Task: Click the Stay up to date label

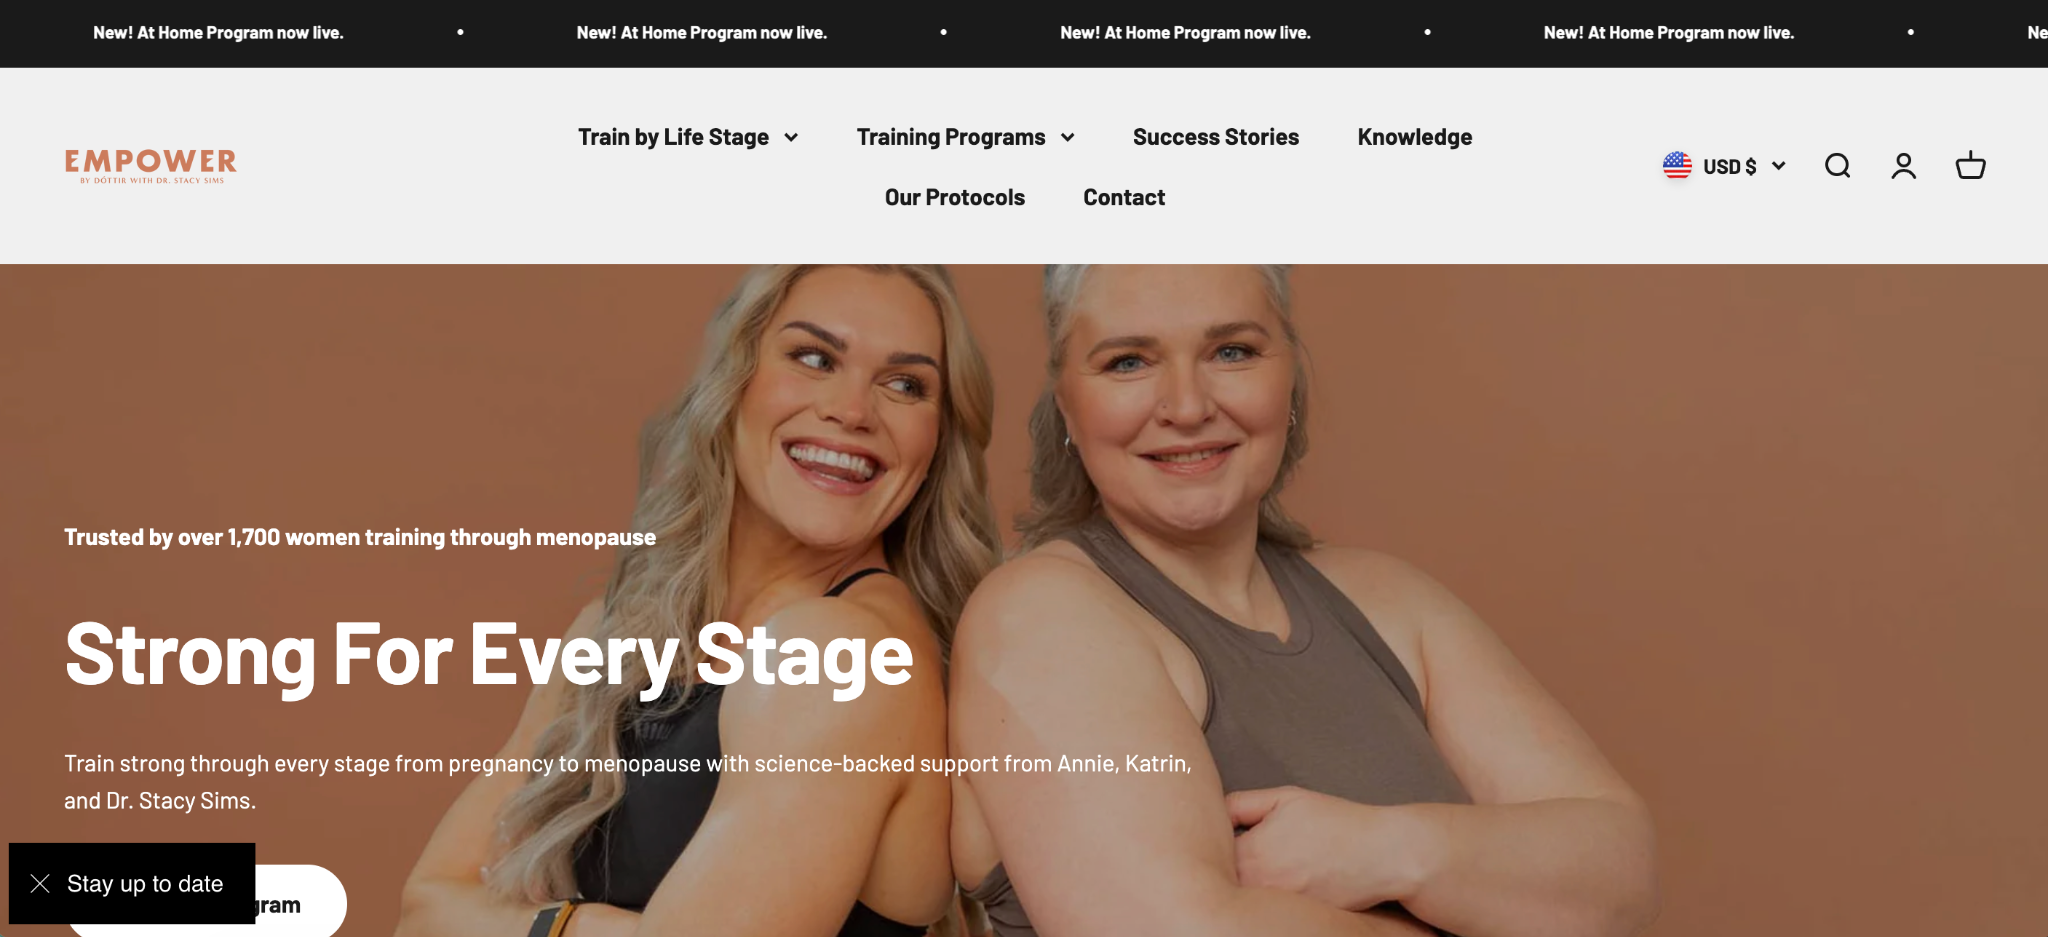Action: (145, 884)
